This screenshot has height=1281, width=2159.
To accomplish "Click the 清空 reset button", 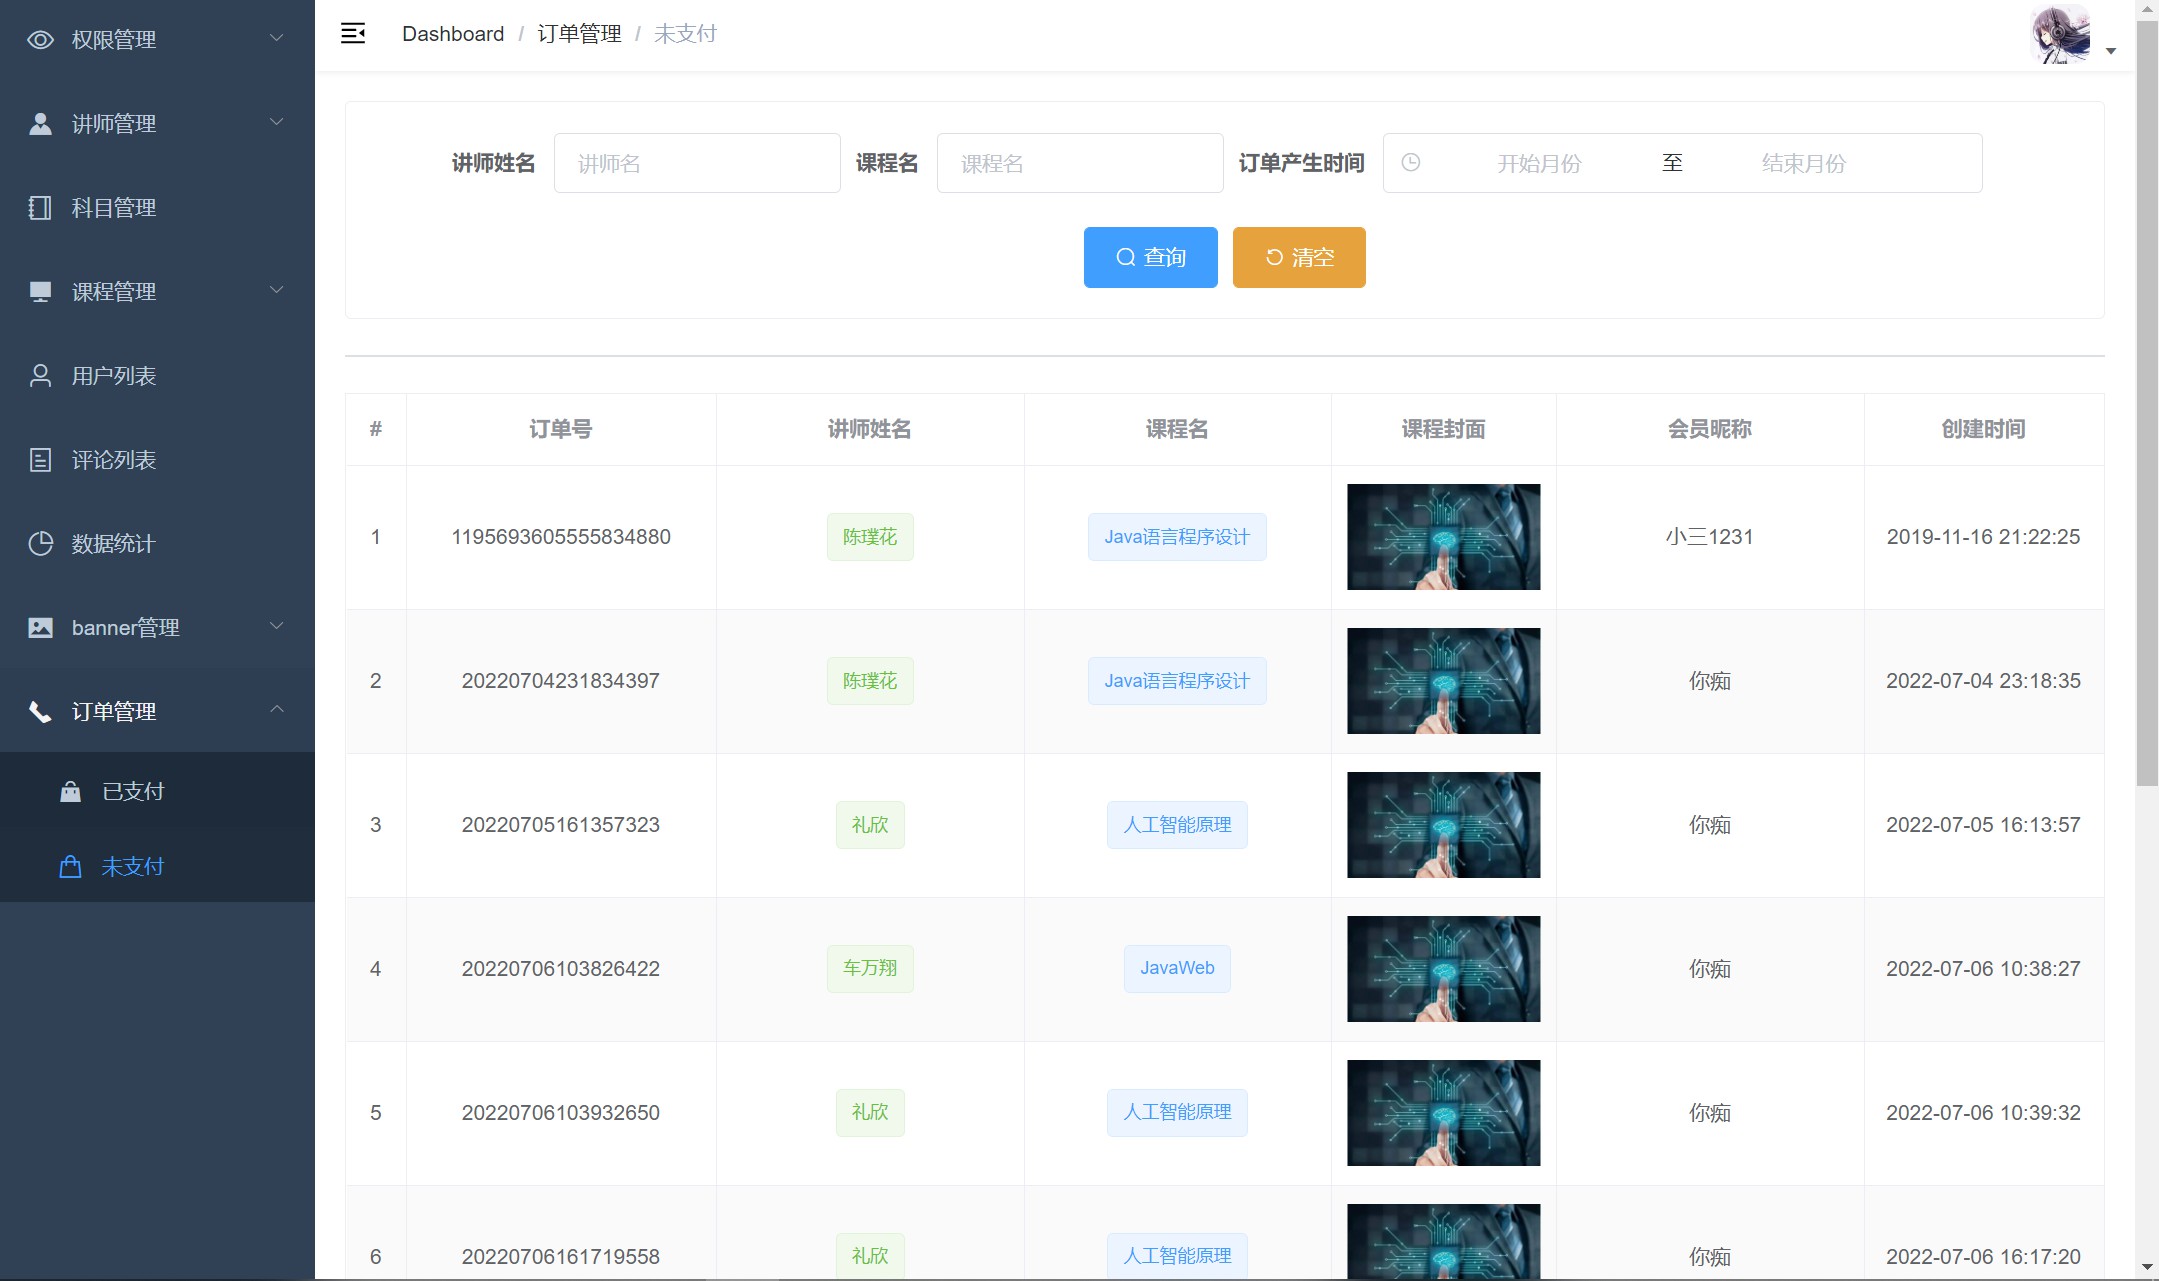I will click(1298, 258).
